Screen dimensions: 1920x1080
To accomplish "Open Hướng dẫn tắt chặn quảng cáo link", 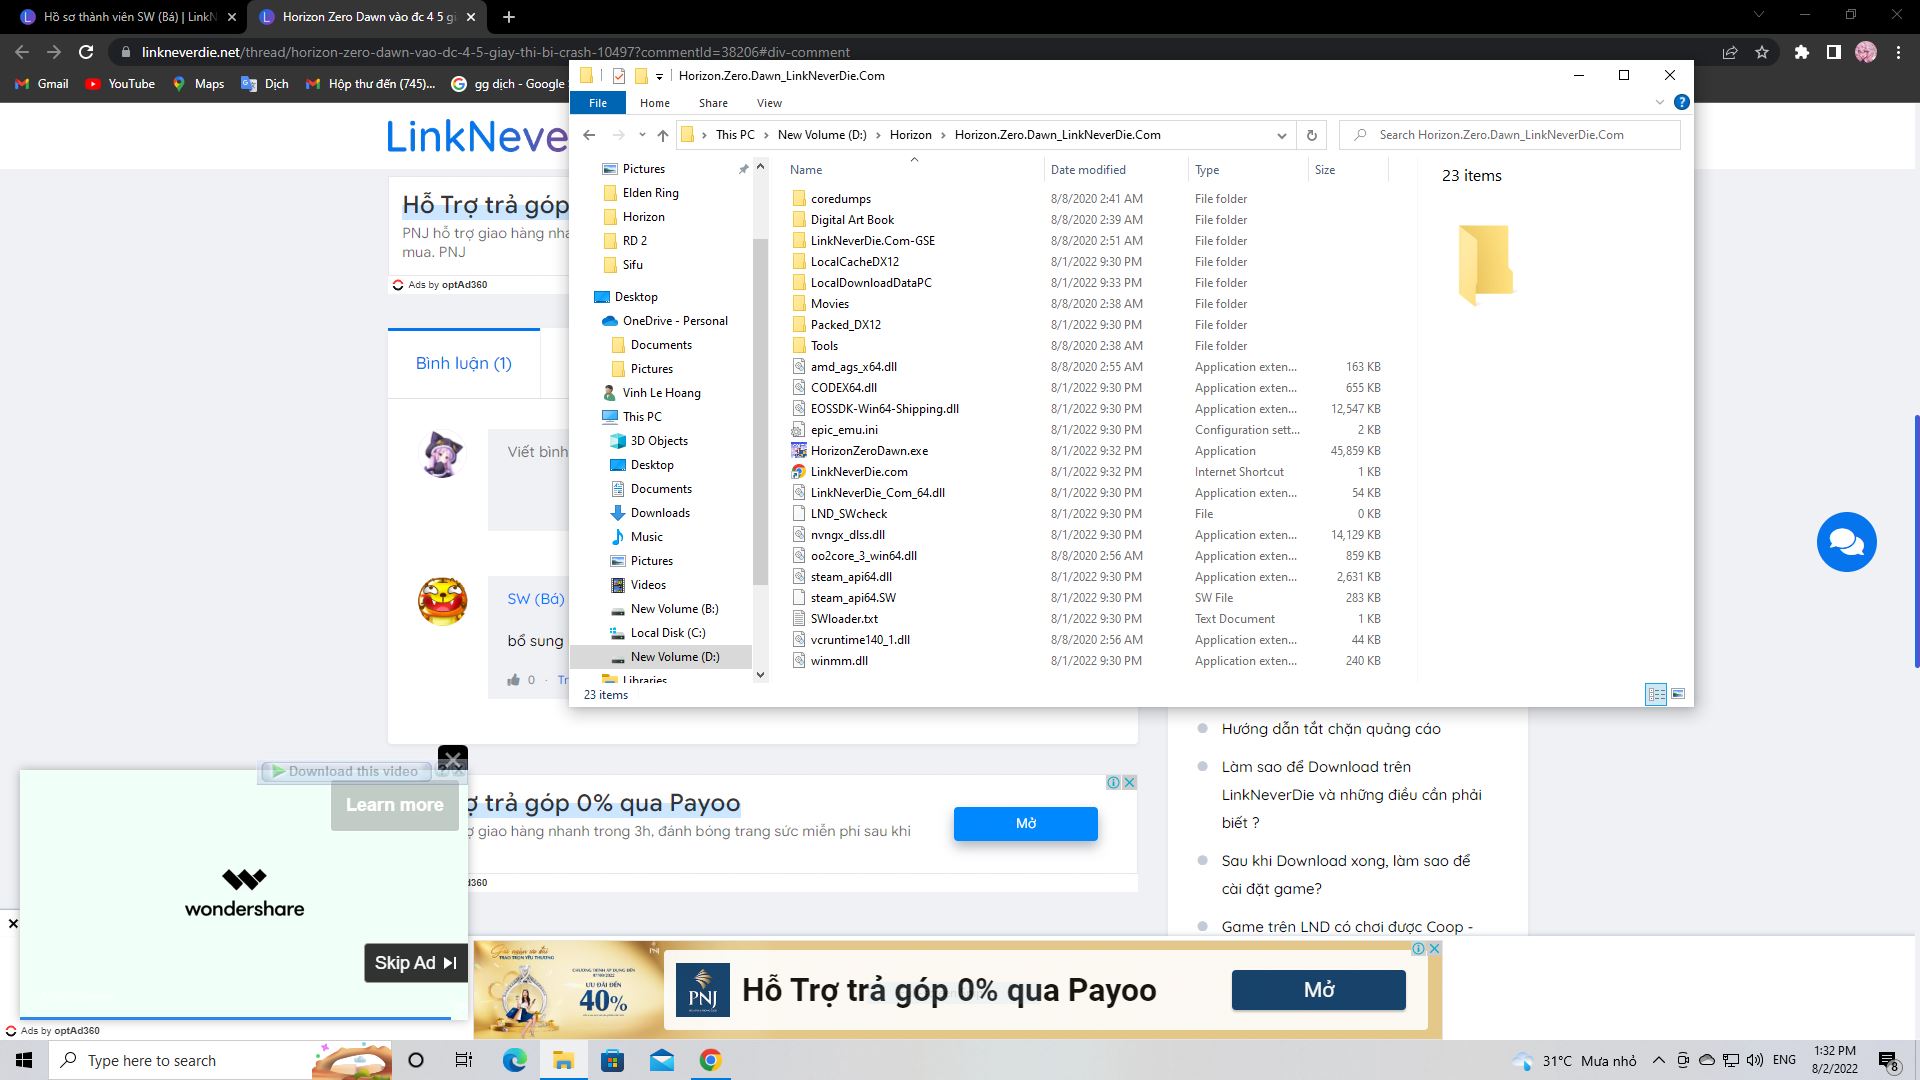I will click(x=1331, y=729).
